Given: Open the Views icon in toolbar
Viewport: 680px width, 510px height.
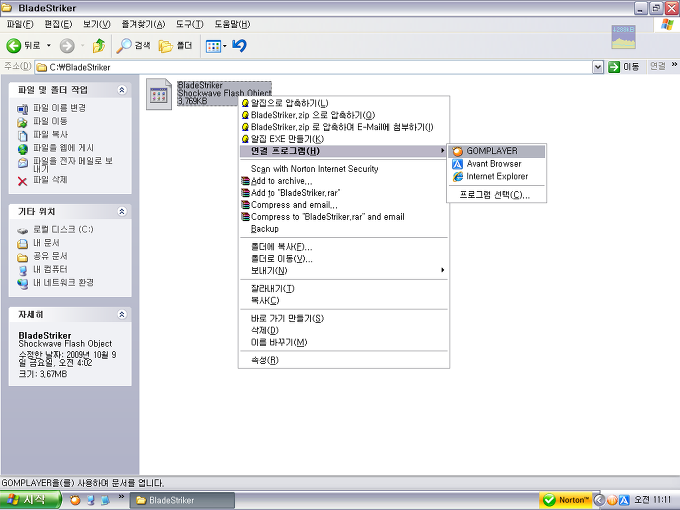Looking at the screenshot, I should pyautogui.click(x=213, y=46).
